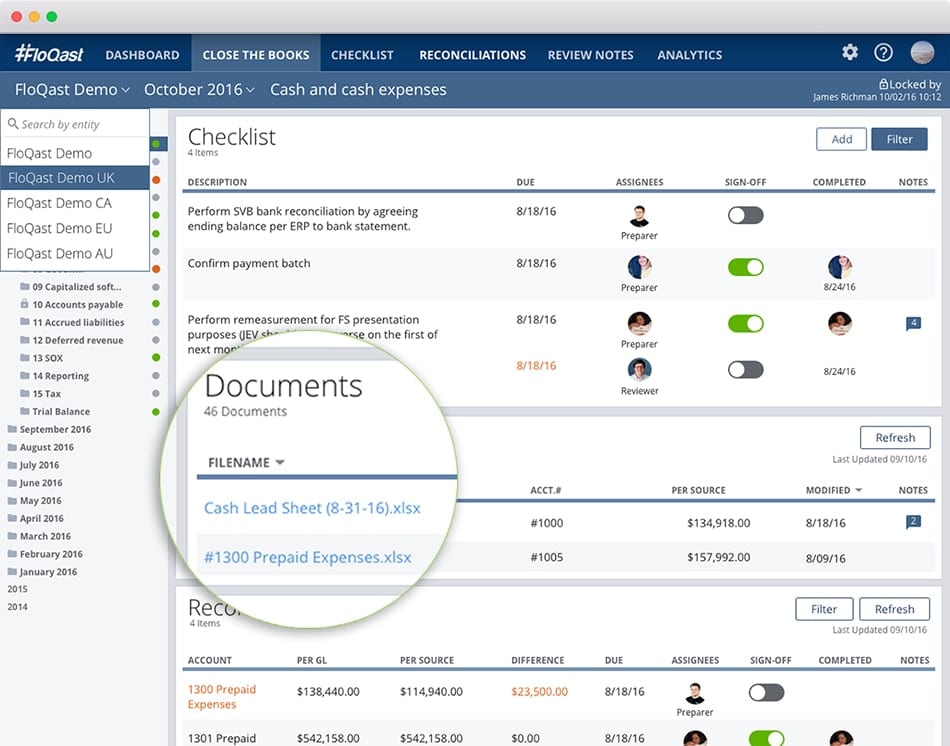Open the settings gear icon
The image size is (950, 746).
(x=850, y=53)
